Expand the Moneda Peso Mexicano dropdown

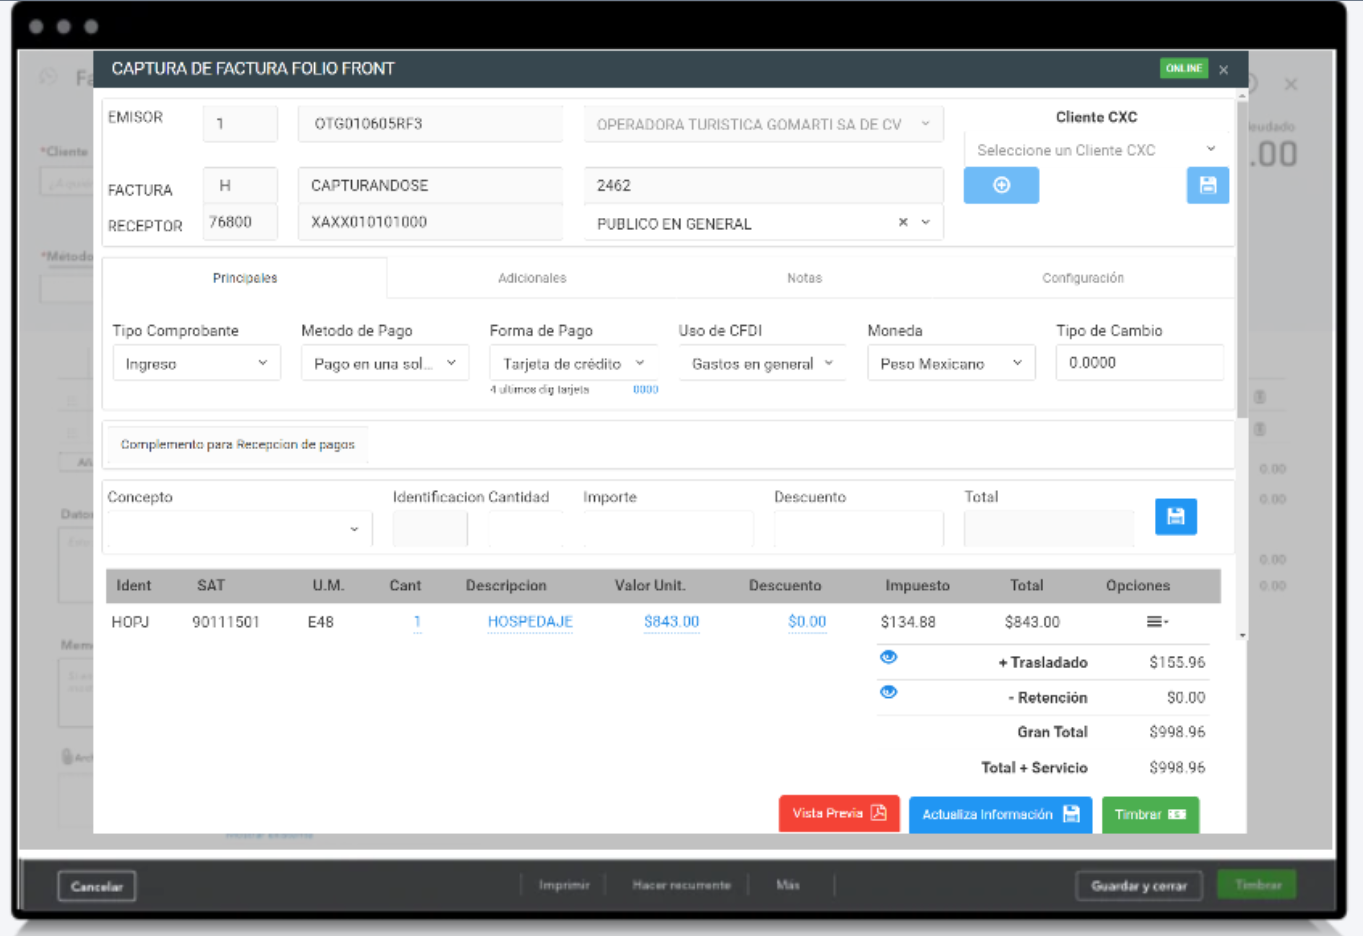950,364
